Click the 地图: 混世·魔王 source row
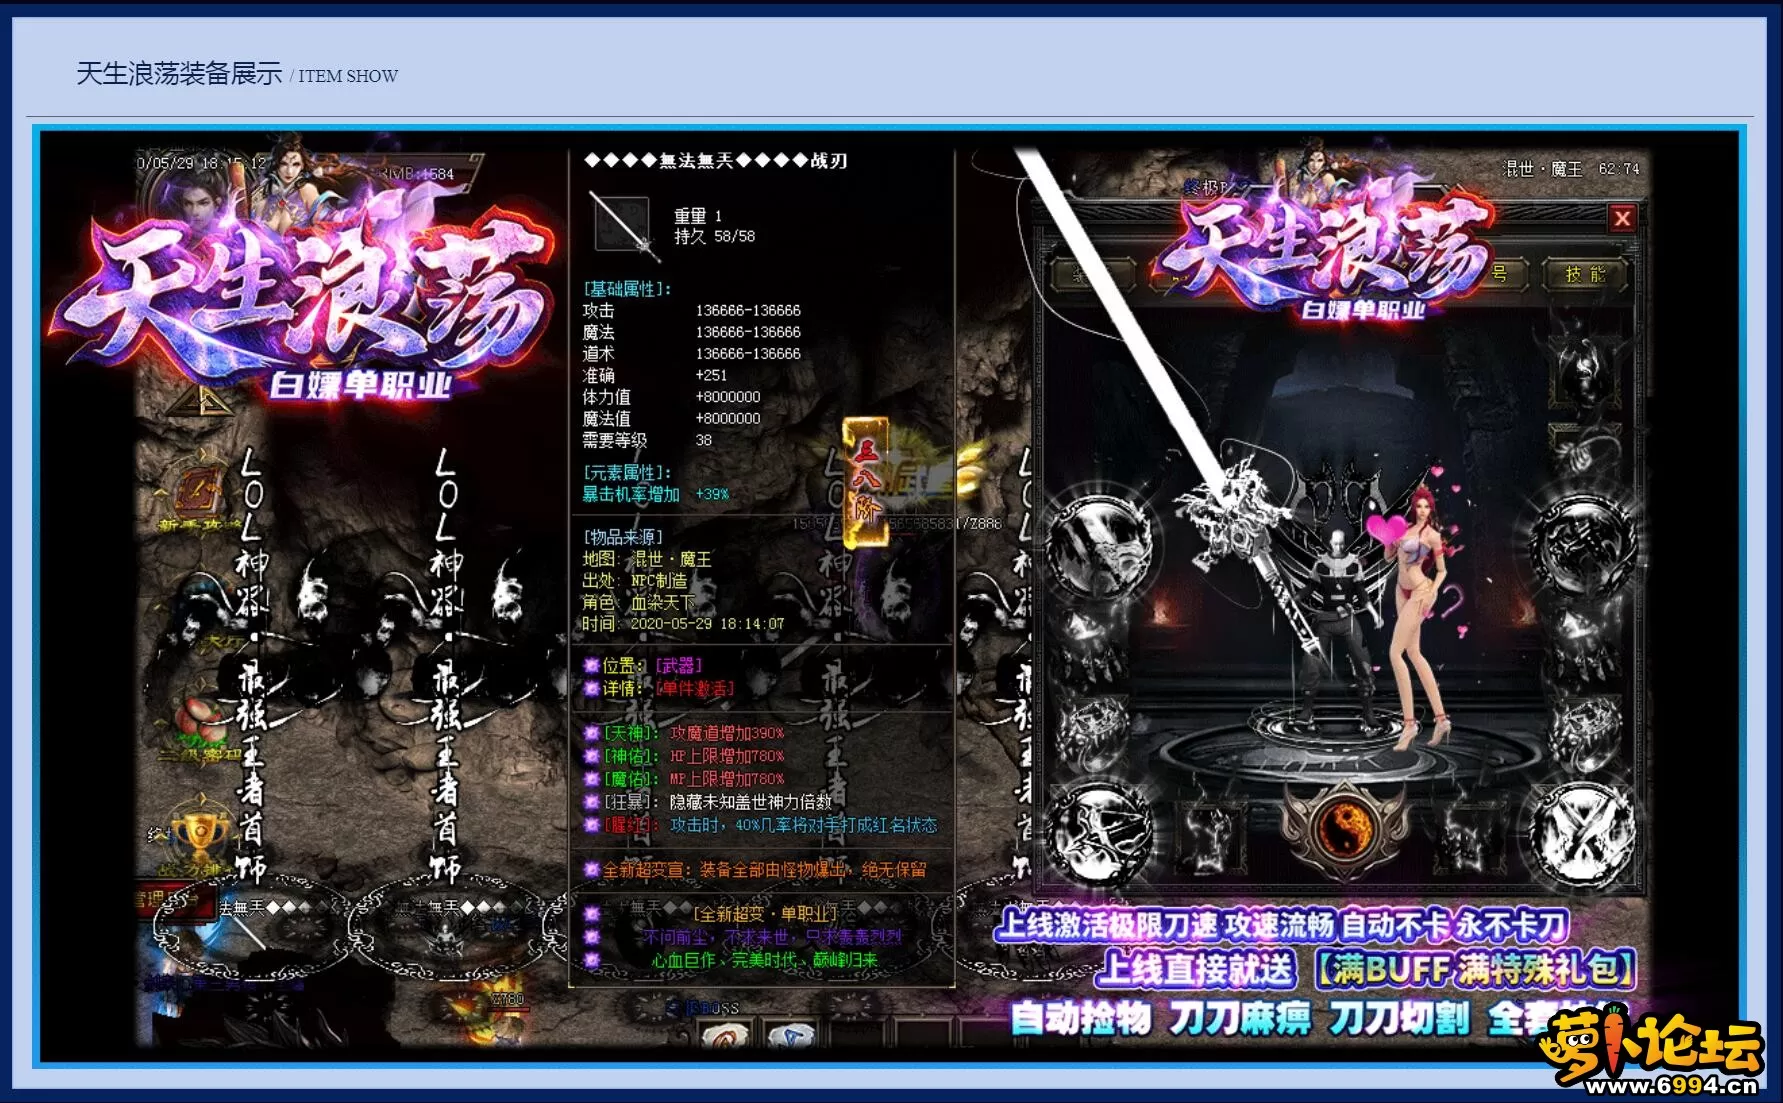 [x=647, y=559]
